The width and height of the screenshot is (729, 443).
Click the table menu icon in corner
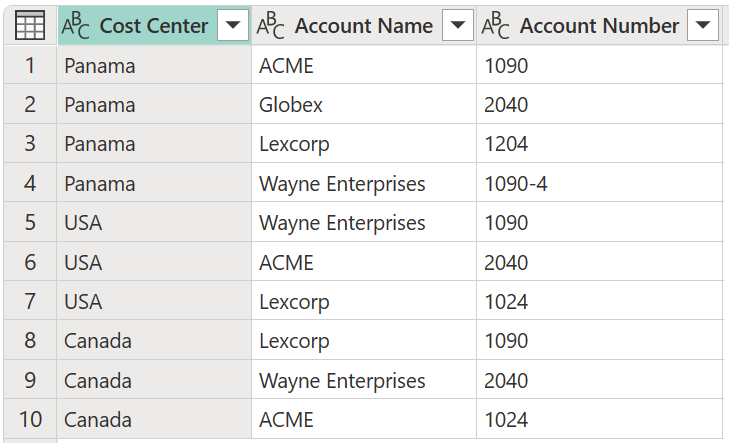click(30, 26)
